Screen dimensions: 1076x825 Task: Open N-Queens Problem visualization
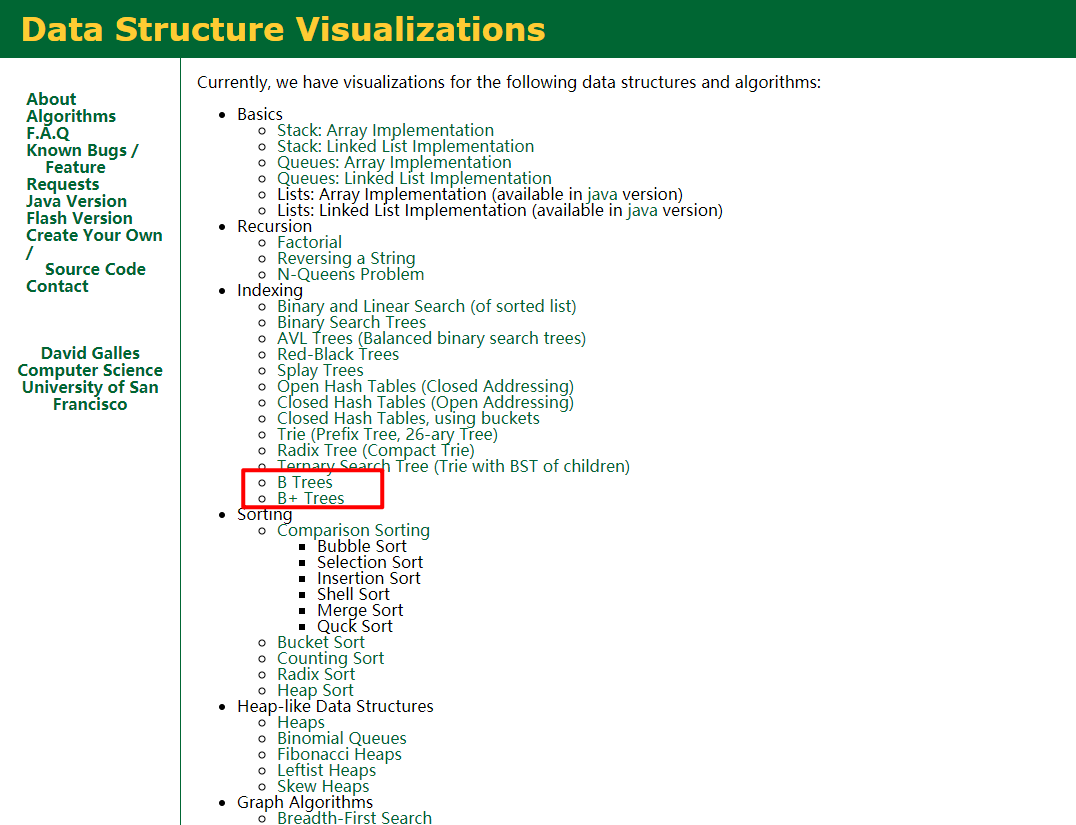(x=350, y=275)
